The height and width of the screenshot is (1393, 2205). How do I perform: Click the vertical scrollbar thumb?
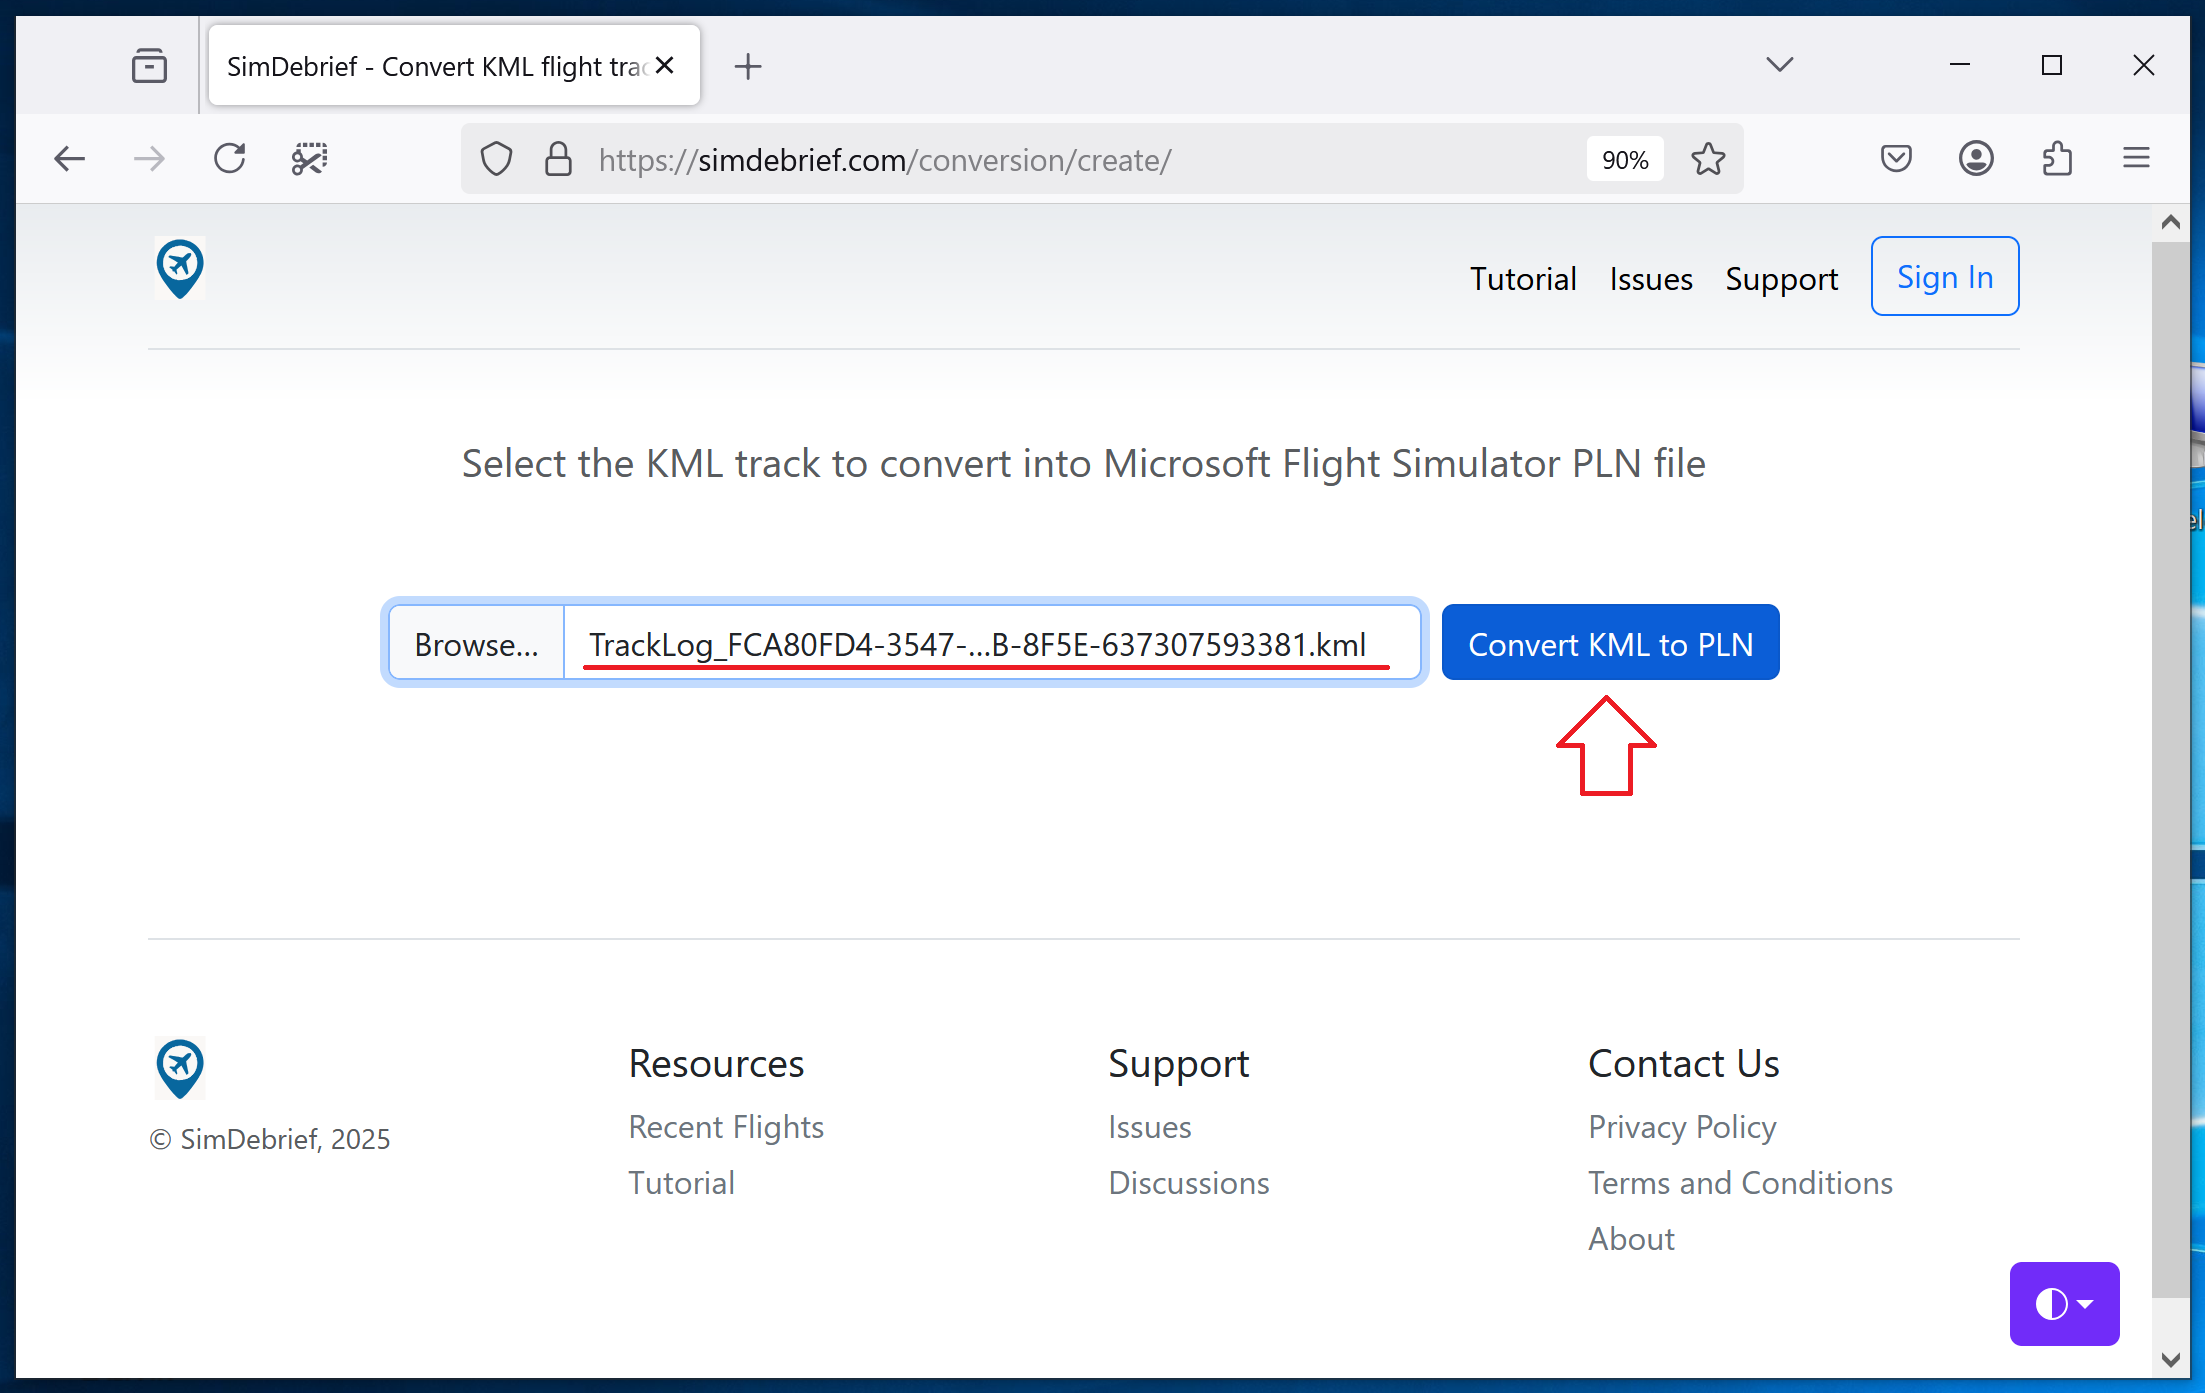(2170, 770)
